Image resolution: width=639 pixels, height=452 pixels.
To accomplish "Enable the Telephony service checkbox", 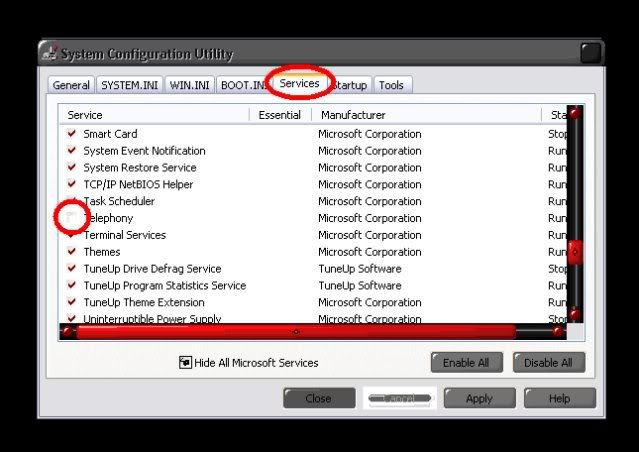I will (71, 218).
